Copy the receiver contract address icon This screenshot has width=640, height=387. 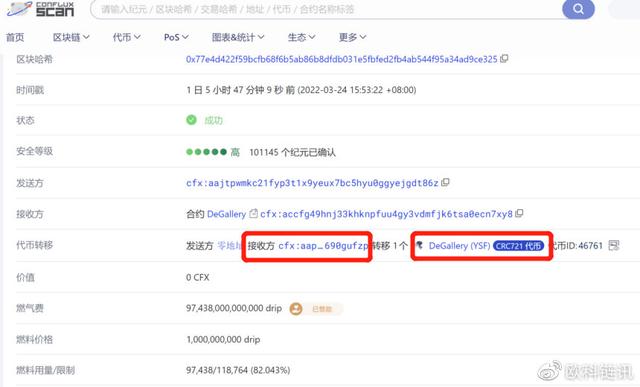[519, 214]
